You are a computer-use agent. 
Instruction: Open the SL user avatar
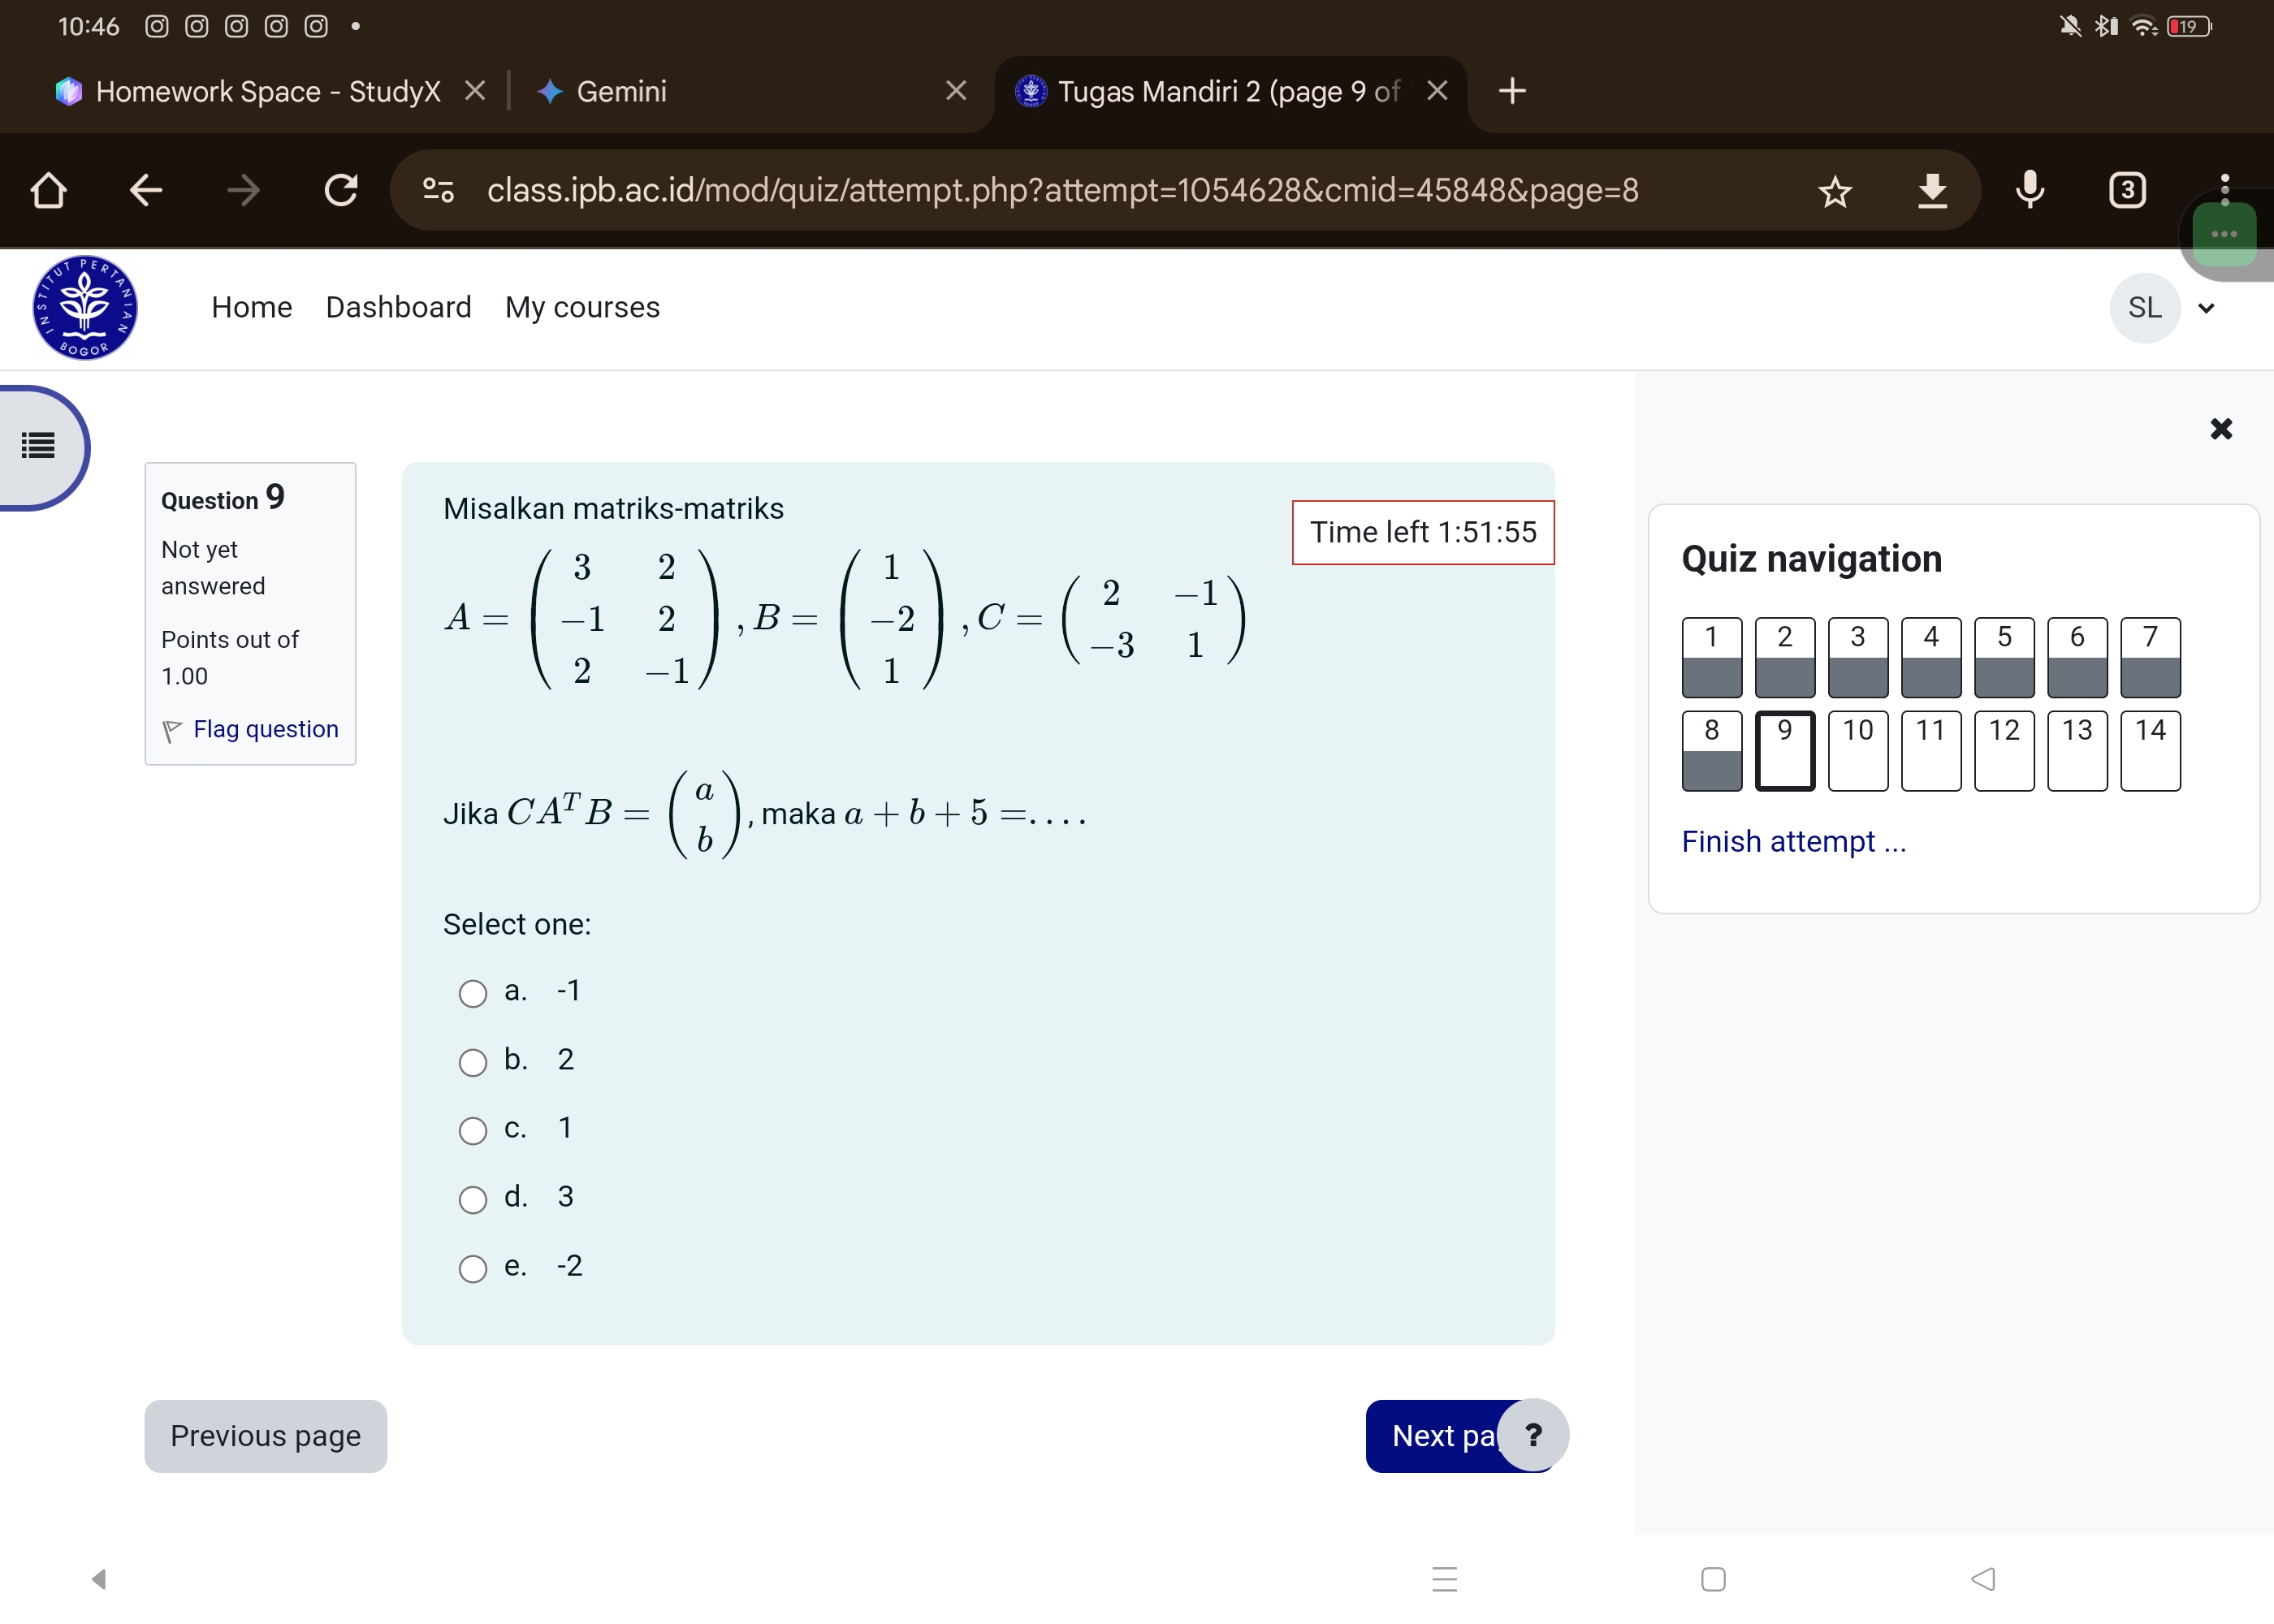pos(2144,308)
